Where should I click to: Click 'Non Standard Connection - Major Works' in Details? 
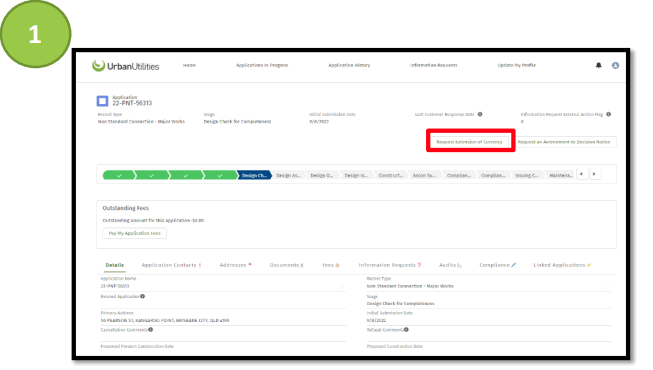(410, 286)
